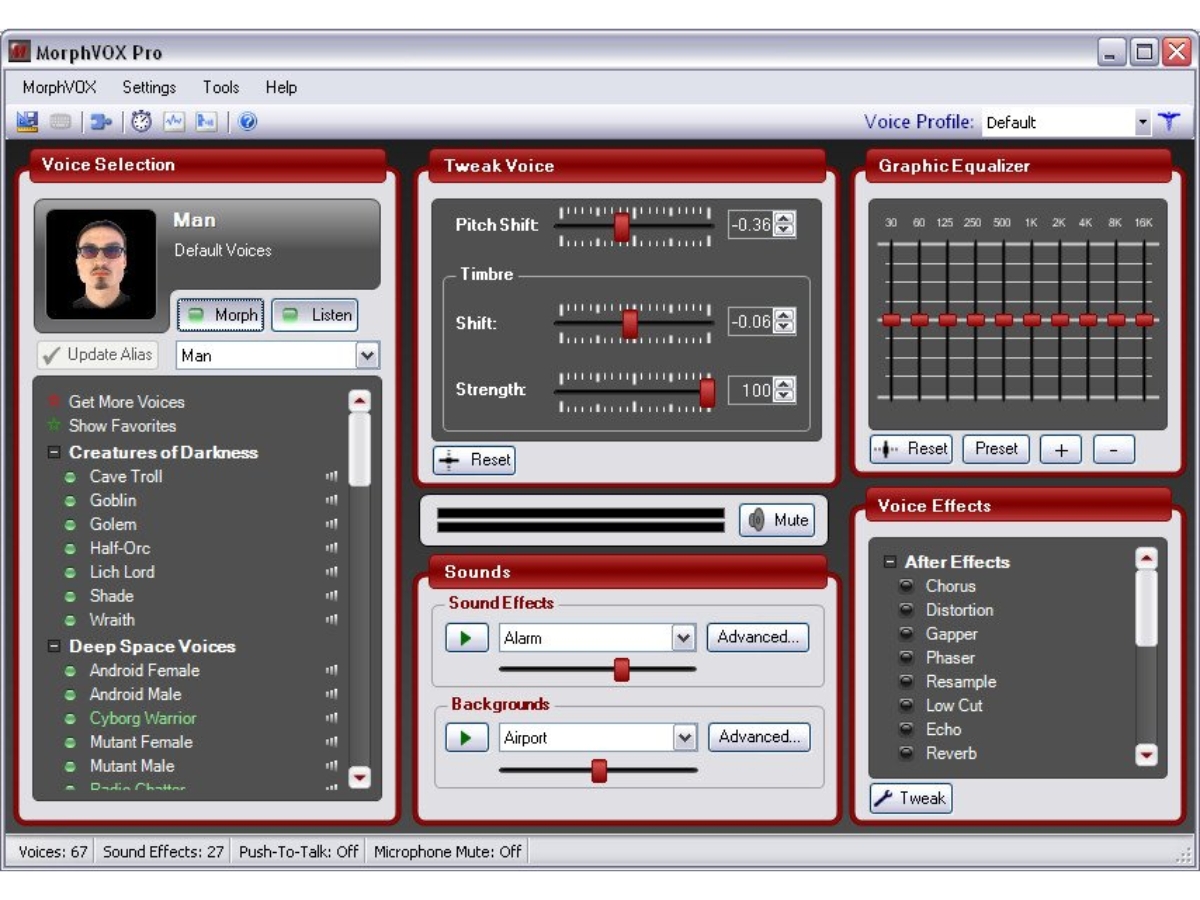Toggle the Listen button
The image size is (1200, 900).
tap(315, 315)
